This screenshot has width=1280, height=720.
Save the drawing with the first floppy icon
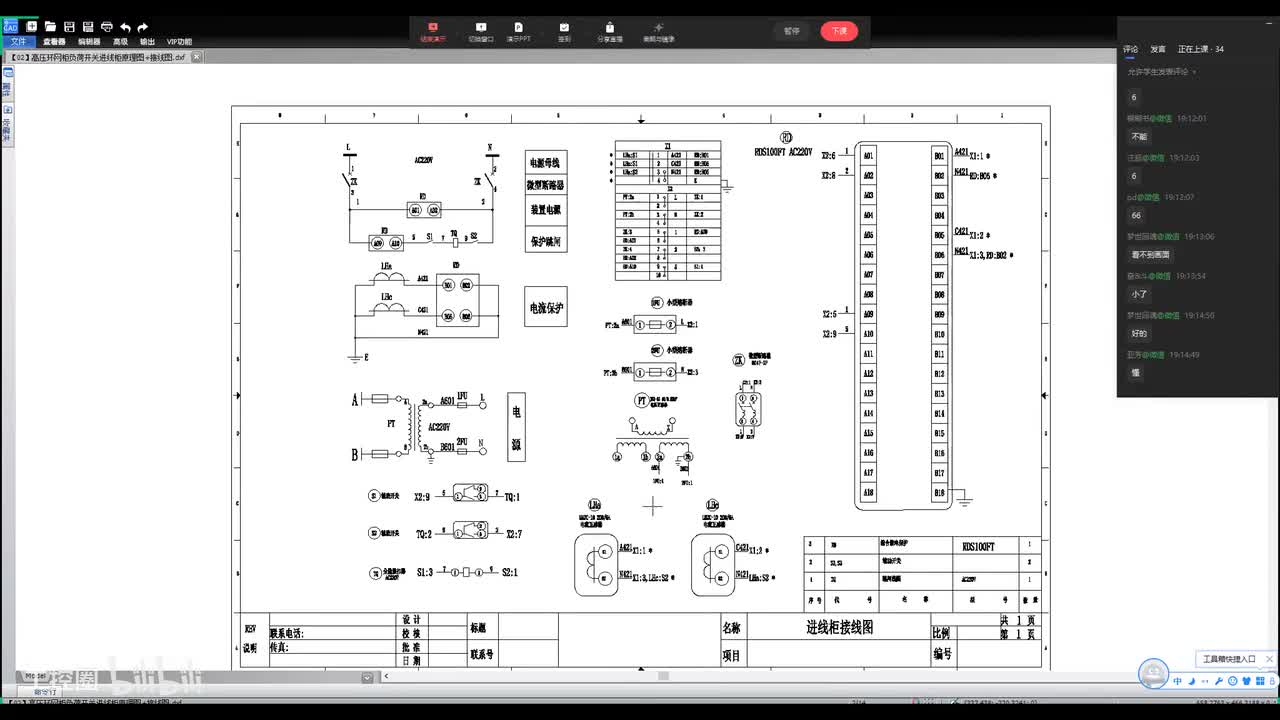[x=69, y=27]
